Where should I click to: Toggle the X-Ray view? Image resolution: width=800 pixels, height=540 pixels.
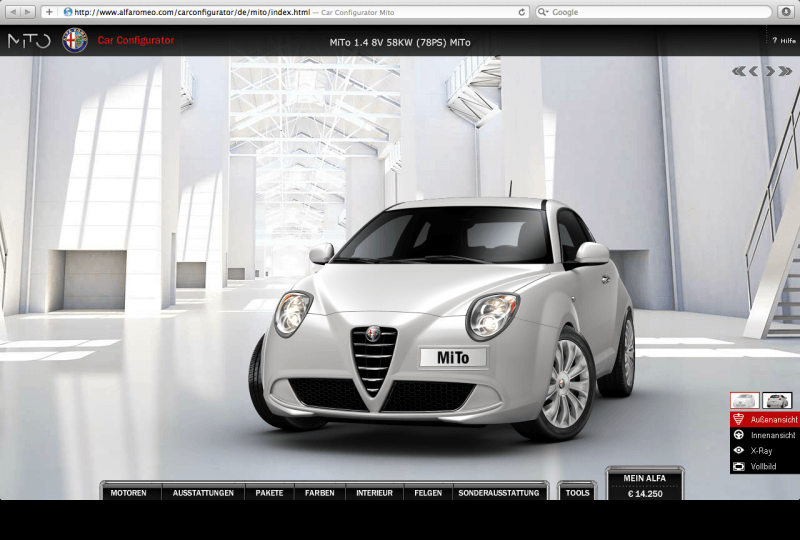765,451
